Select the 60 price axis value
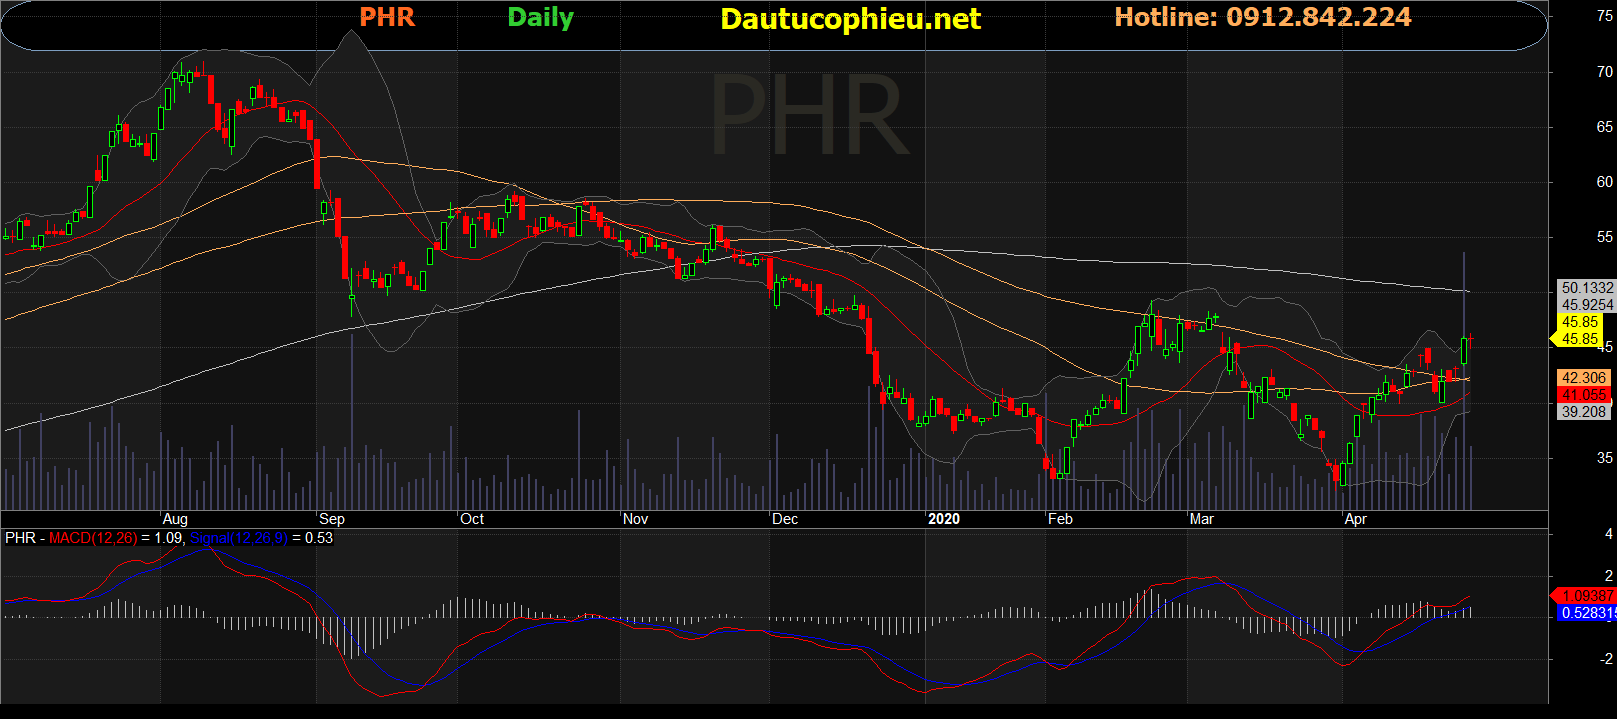Viewport: 1617px width, 719px height. pos(1605,182)
